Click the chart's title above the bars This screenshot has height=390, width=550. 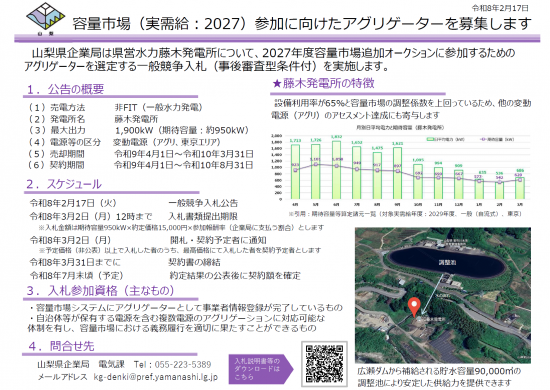pos(400,128)
